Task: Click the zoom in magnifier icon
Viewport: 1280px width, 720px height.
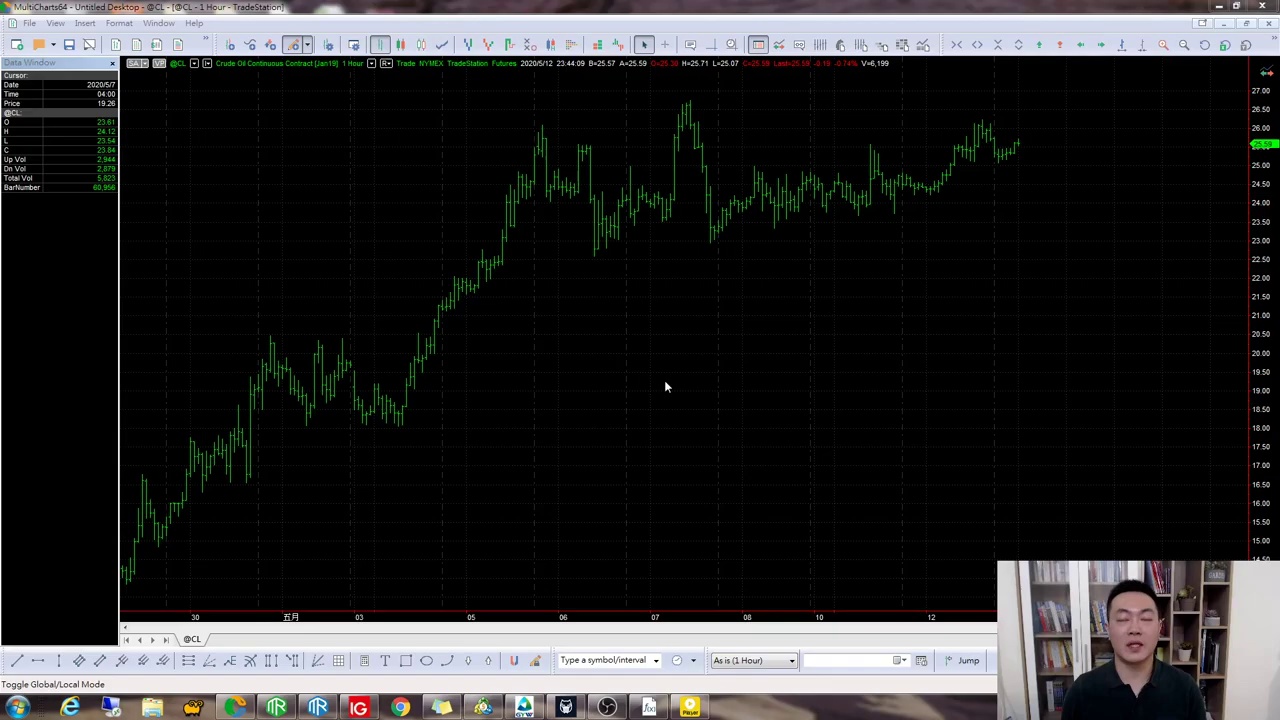Action: pyautogui.click(x=1163, y=45)
